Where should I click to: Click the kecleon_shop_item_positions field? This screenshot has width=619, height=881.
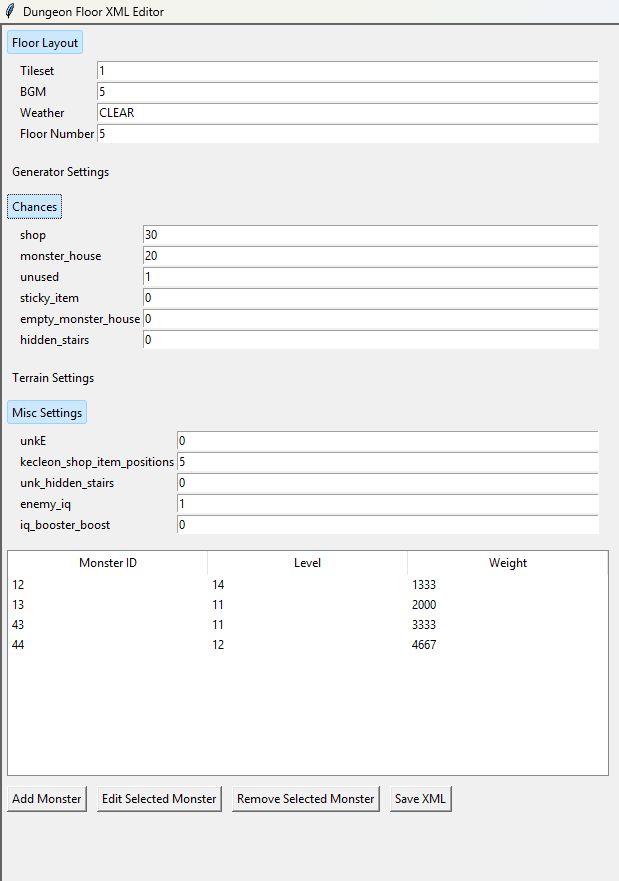click(387, 462)
